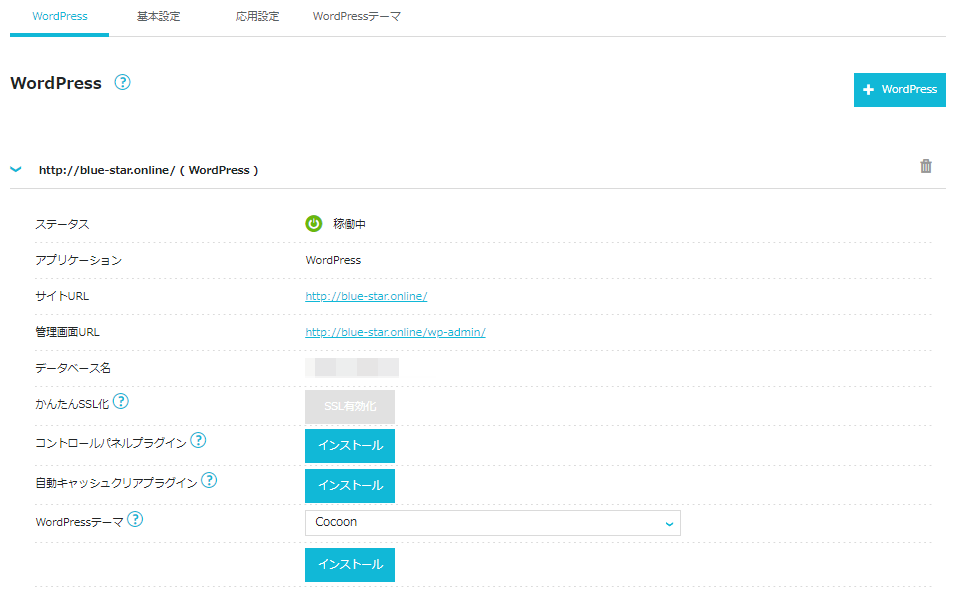Delete blue-star.online site with trash icon

click(926, 166)
